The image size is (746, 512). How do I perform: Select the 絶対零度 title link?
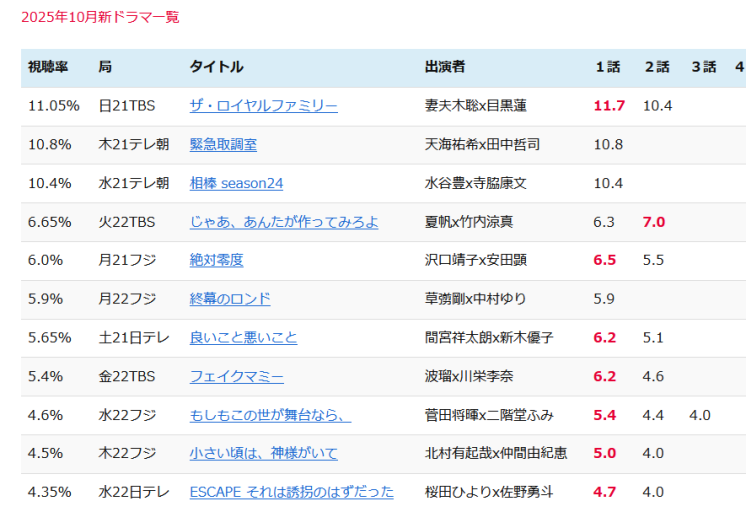pos(216,260)
